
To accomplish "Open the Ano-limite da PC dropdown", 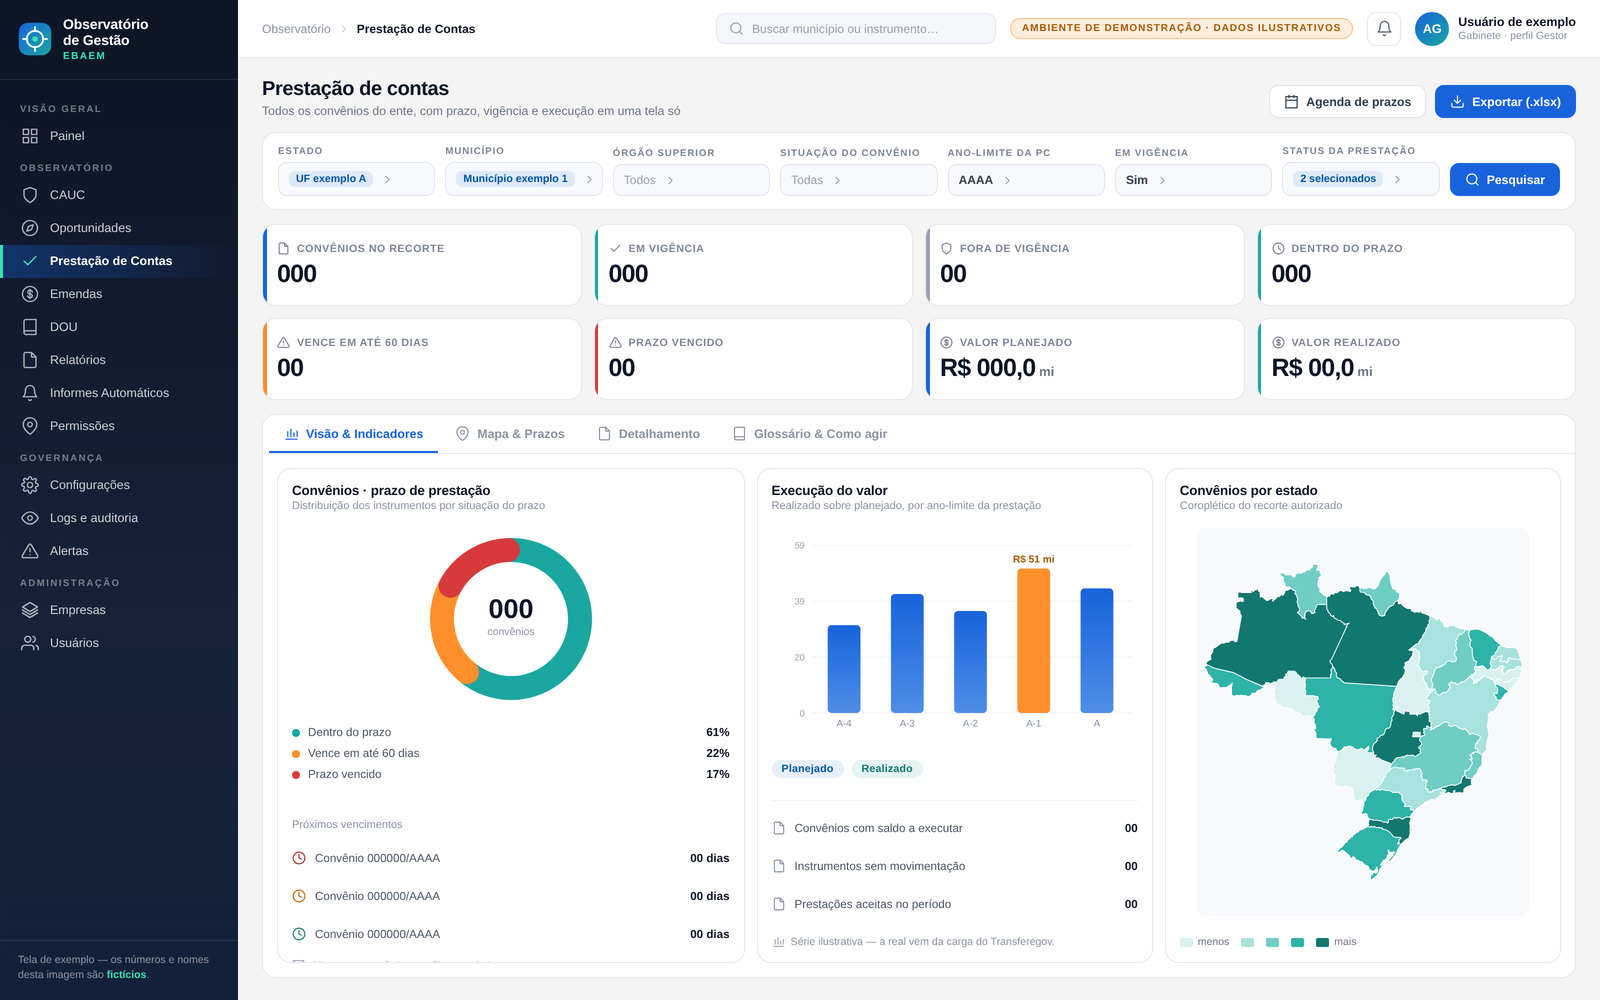I will (1026, 180).
